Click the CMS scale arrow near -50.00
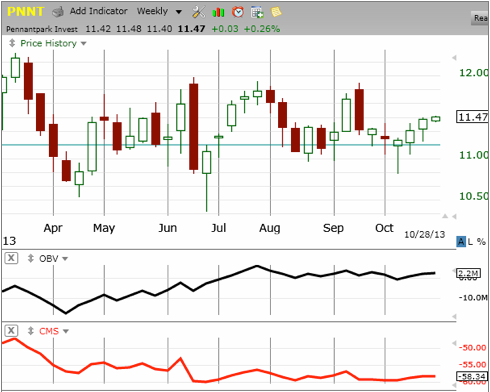The height and width of the screenshot is (392, 490). (x=454, y=343)
